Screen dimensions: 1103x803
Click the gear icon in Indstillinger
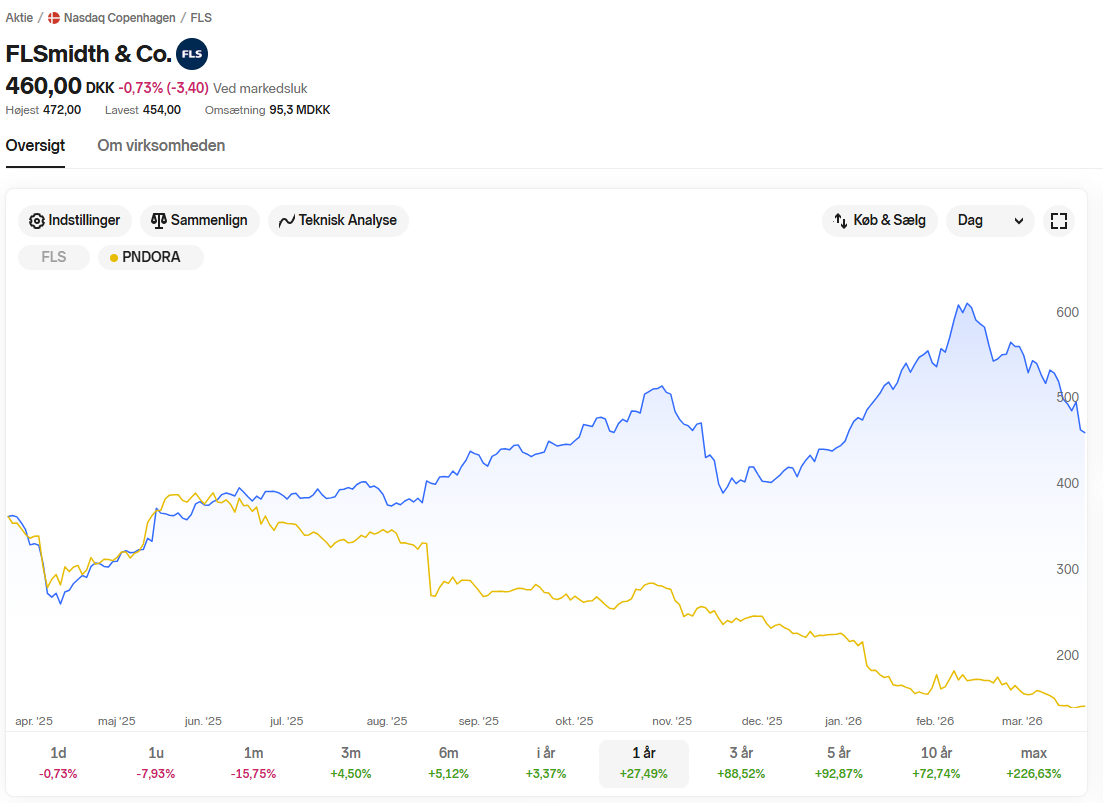[x=37, y=221]
